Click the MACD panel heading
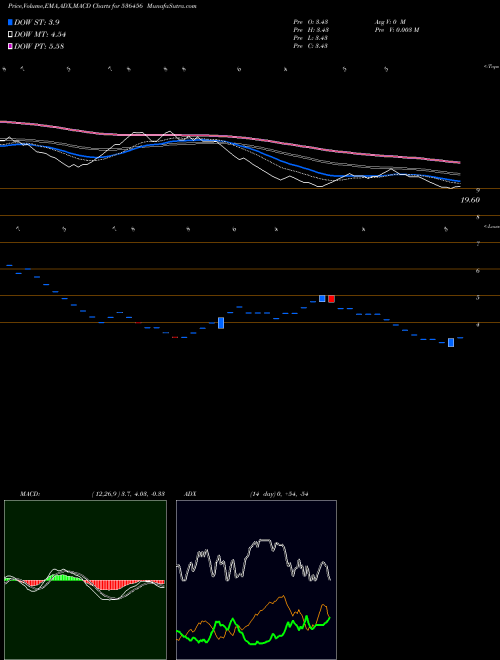500x660 pixels. 30,494
